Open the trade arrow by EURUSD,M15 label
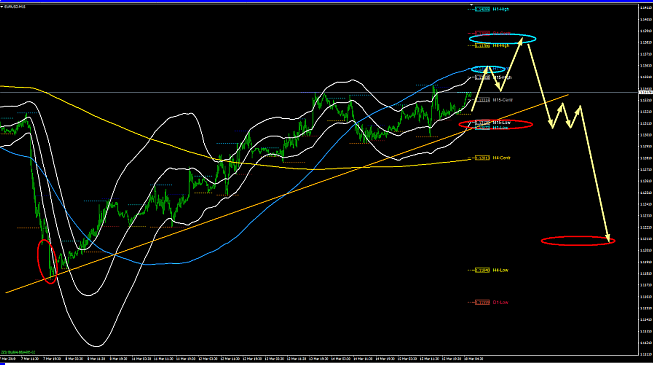 (2, 7)
